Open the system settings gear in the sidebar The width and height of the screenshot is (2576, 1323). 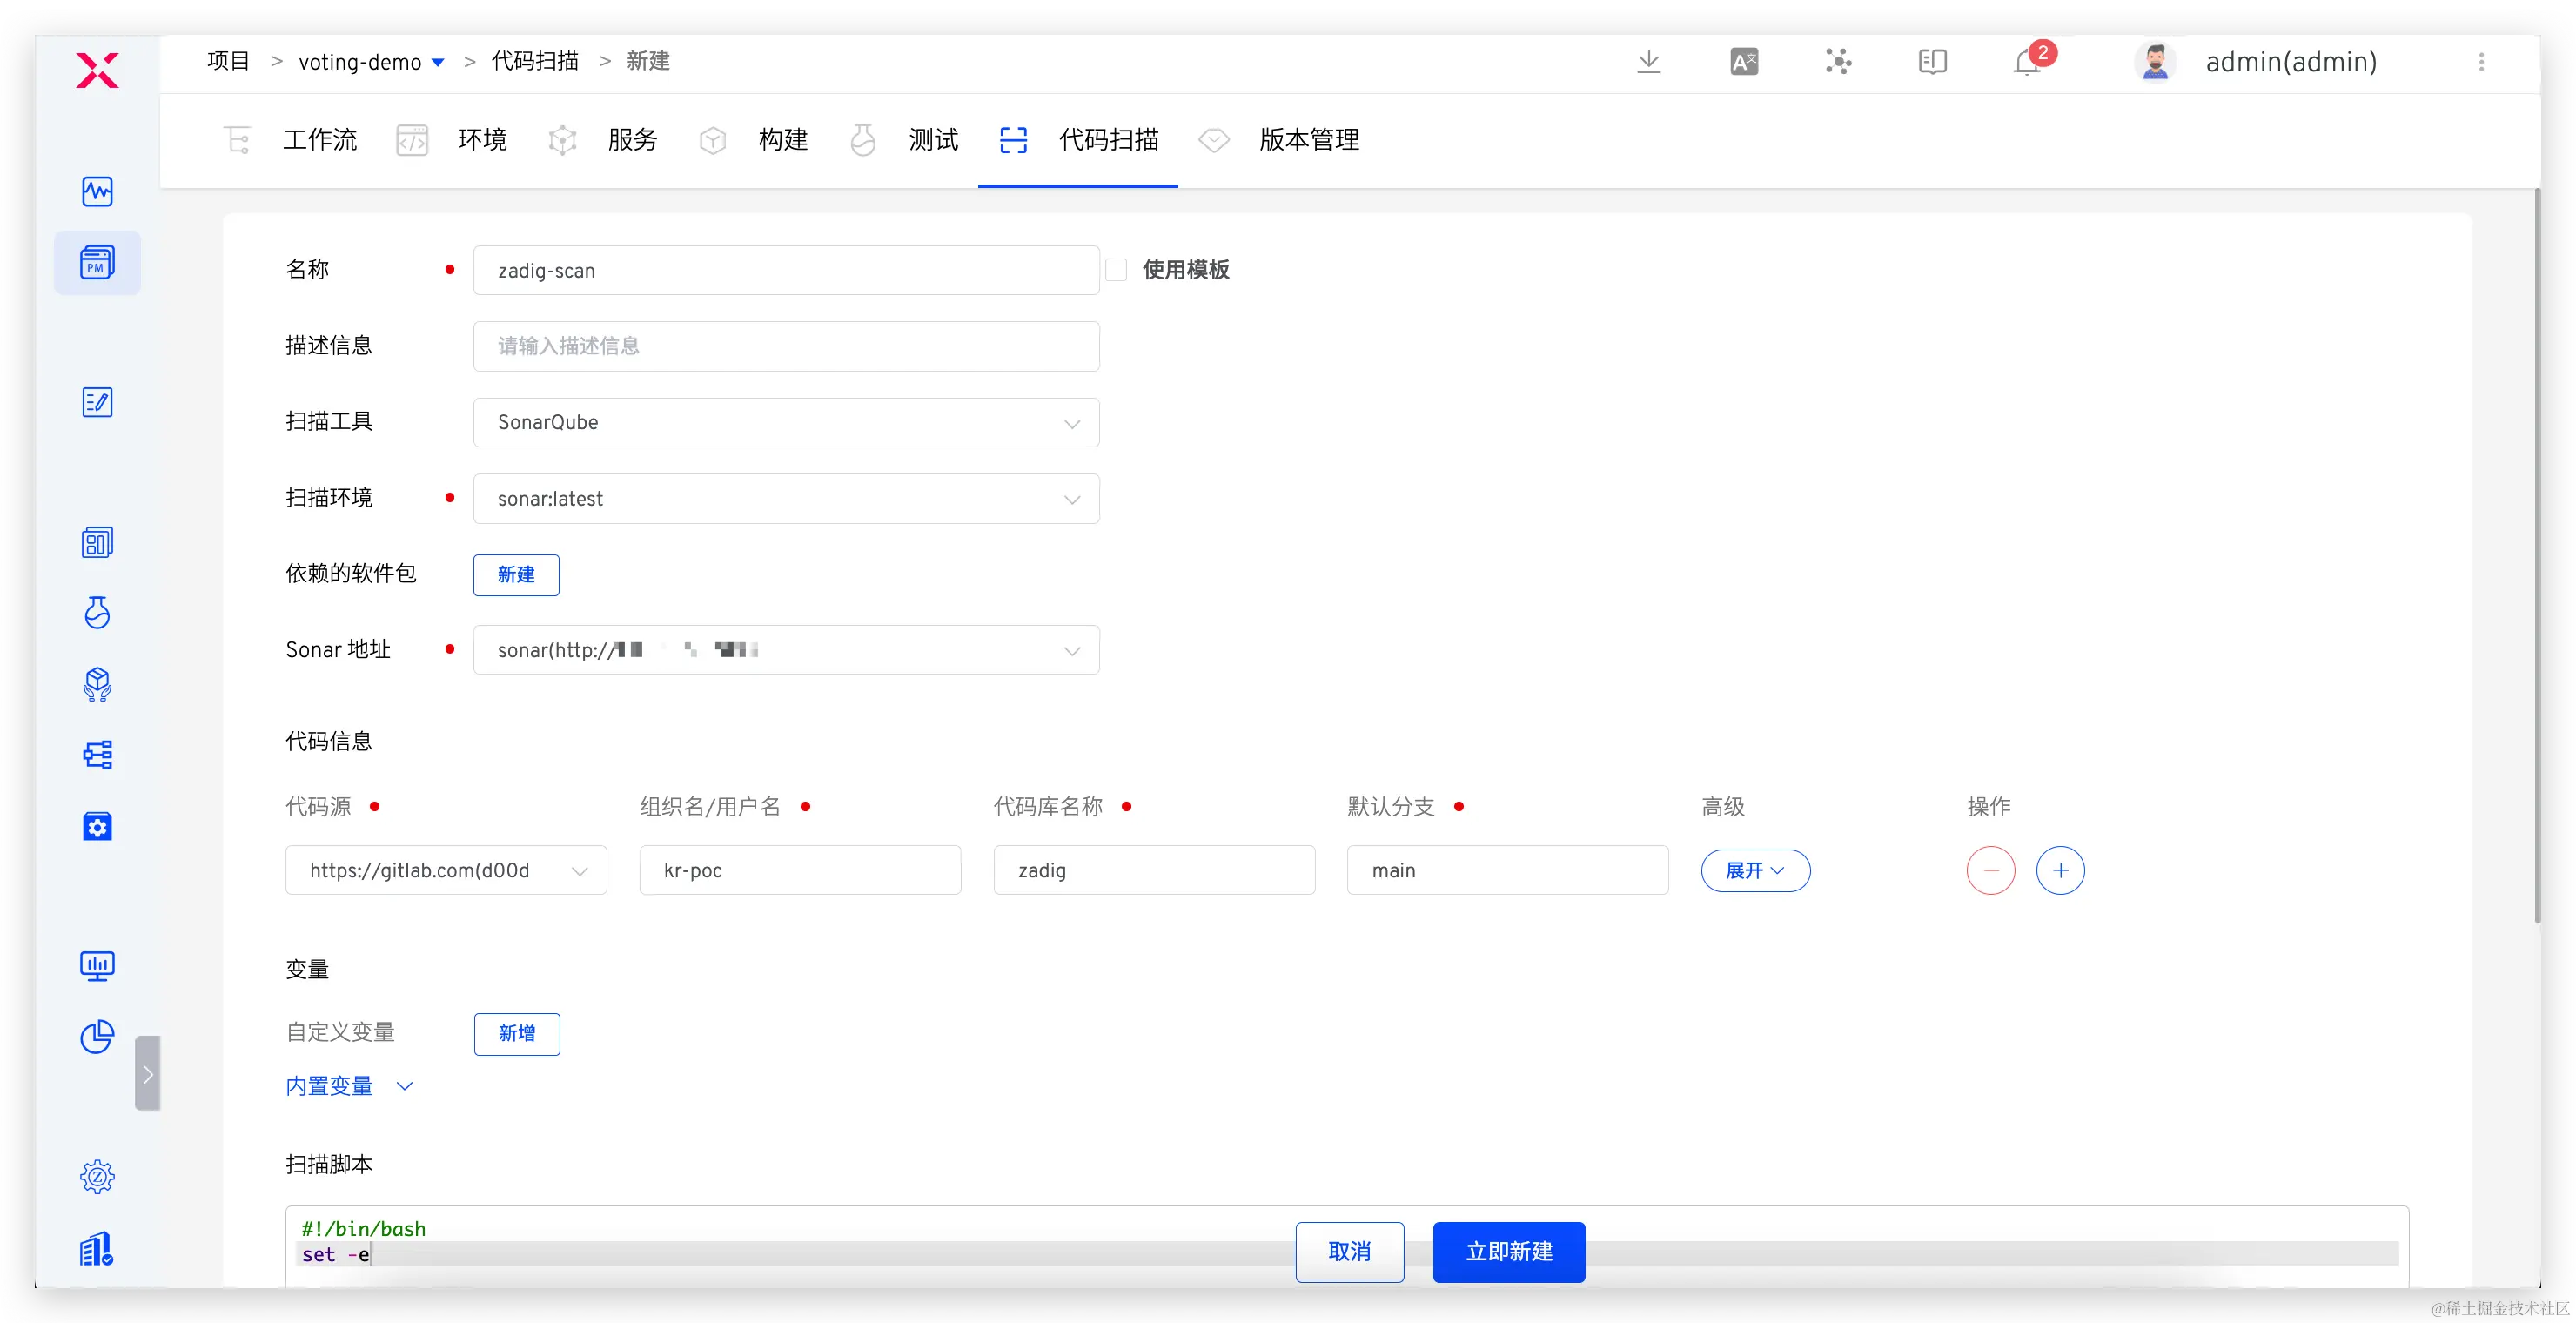pyautogui.click(x=97, y=1176)
